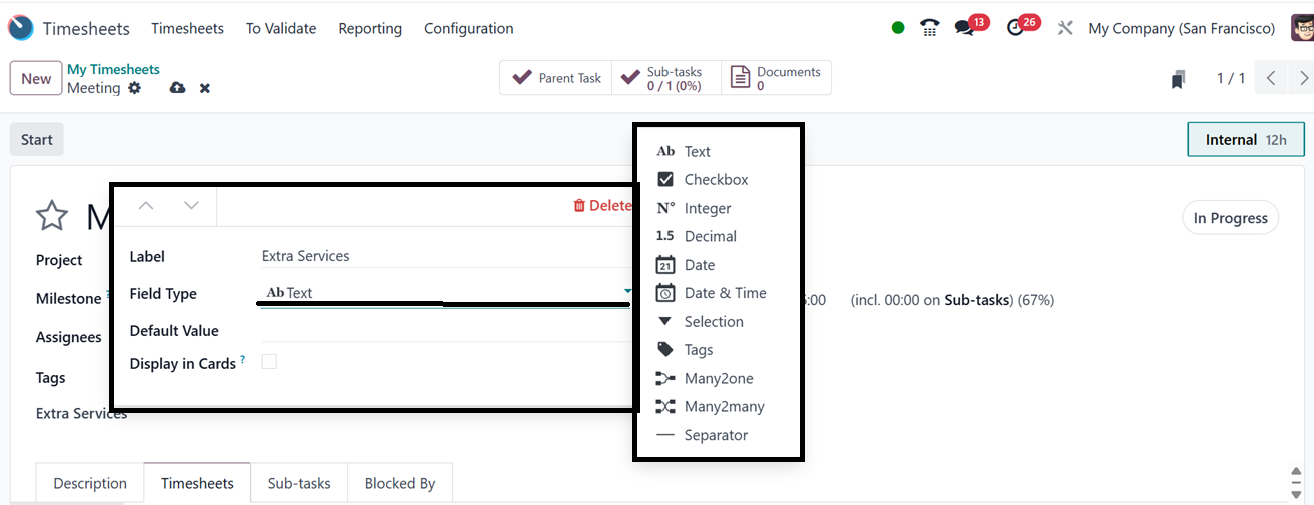Image resolution: width=1314 pixels, height=505 pixels.
Task: Click the gear icon beside Meeting
Action: (134, 88)
